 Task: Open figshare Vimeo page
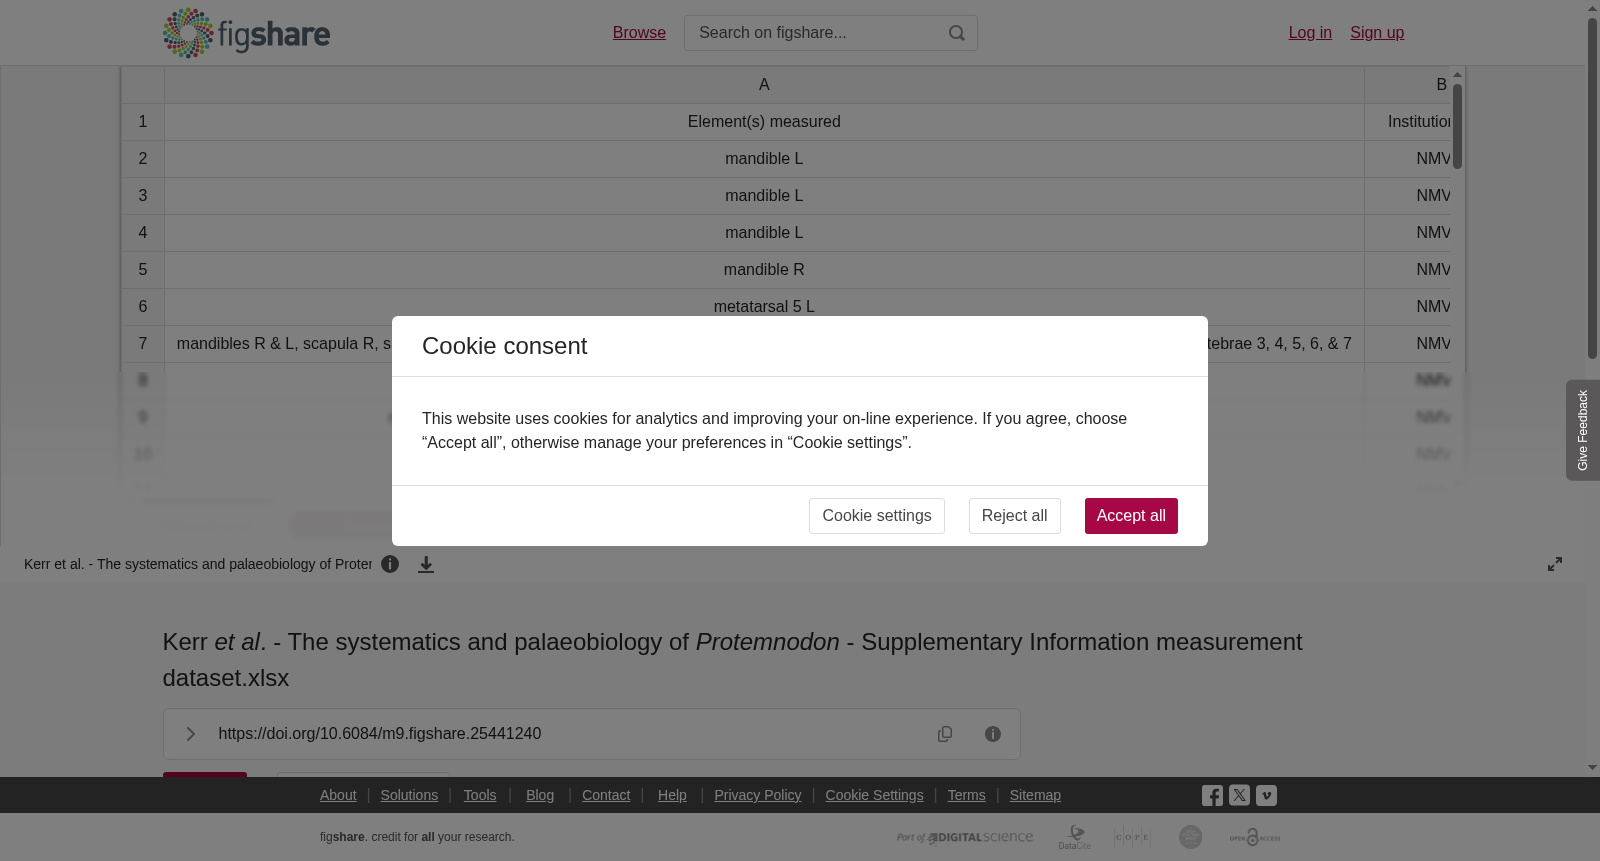1266,796
